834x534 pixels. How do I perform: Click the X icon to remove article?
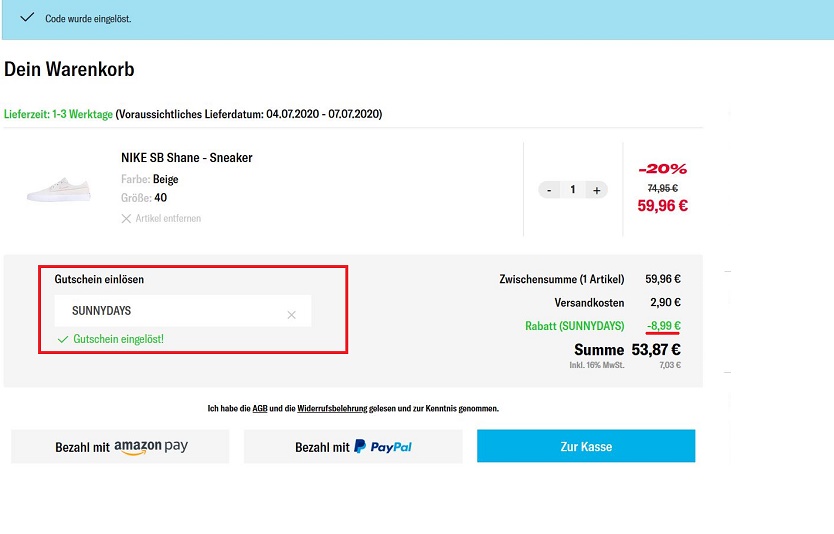click(x=126, y=219)
